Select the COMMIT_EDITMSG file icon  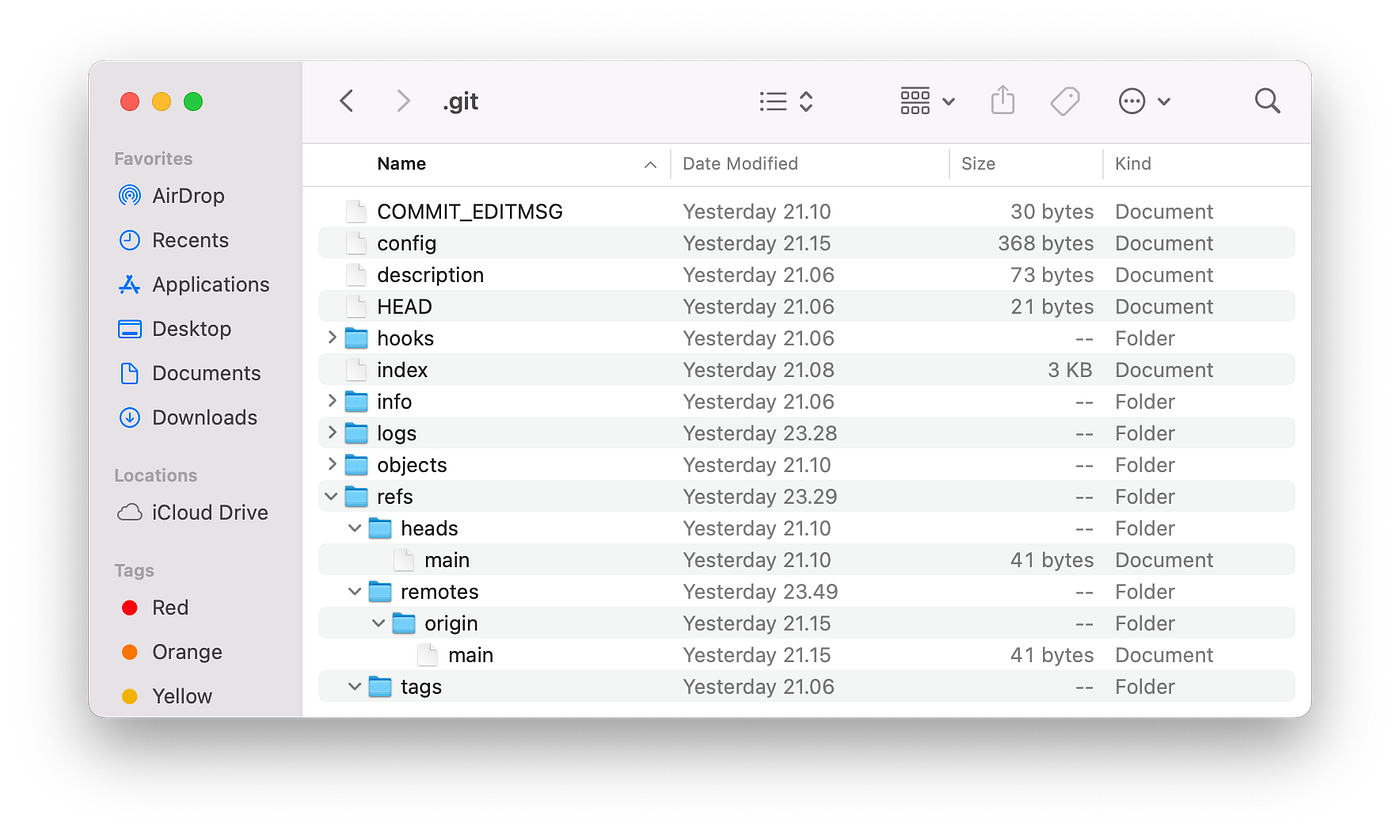(x=356, y=211)
